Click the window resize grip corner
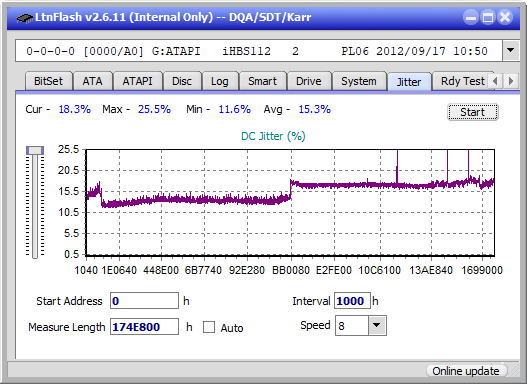The width and height of the screenshot is (527, 384). [x=514, y=371]
